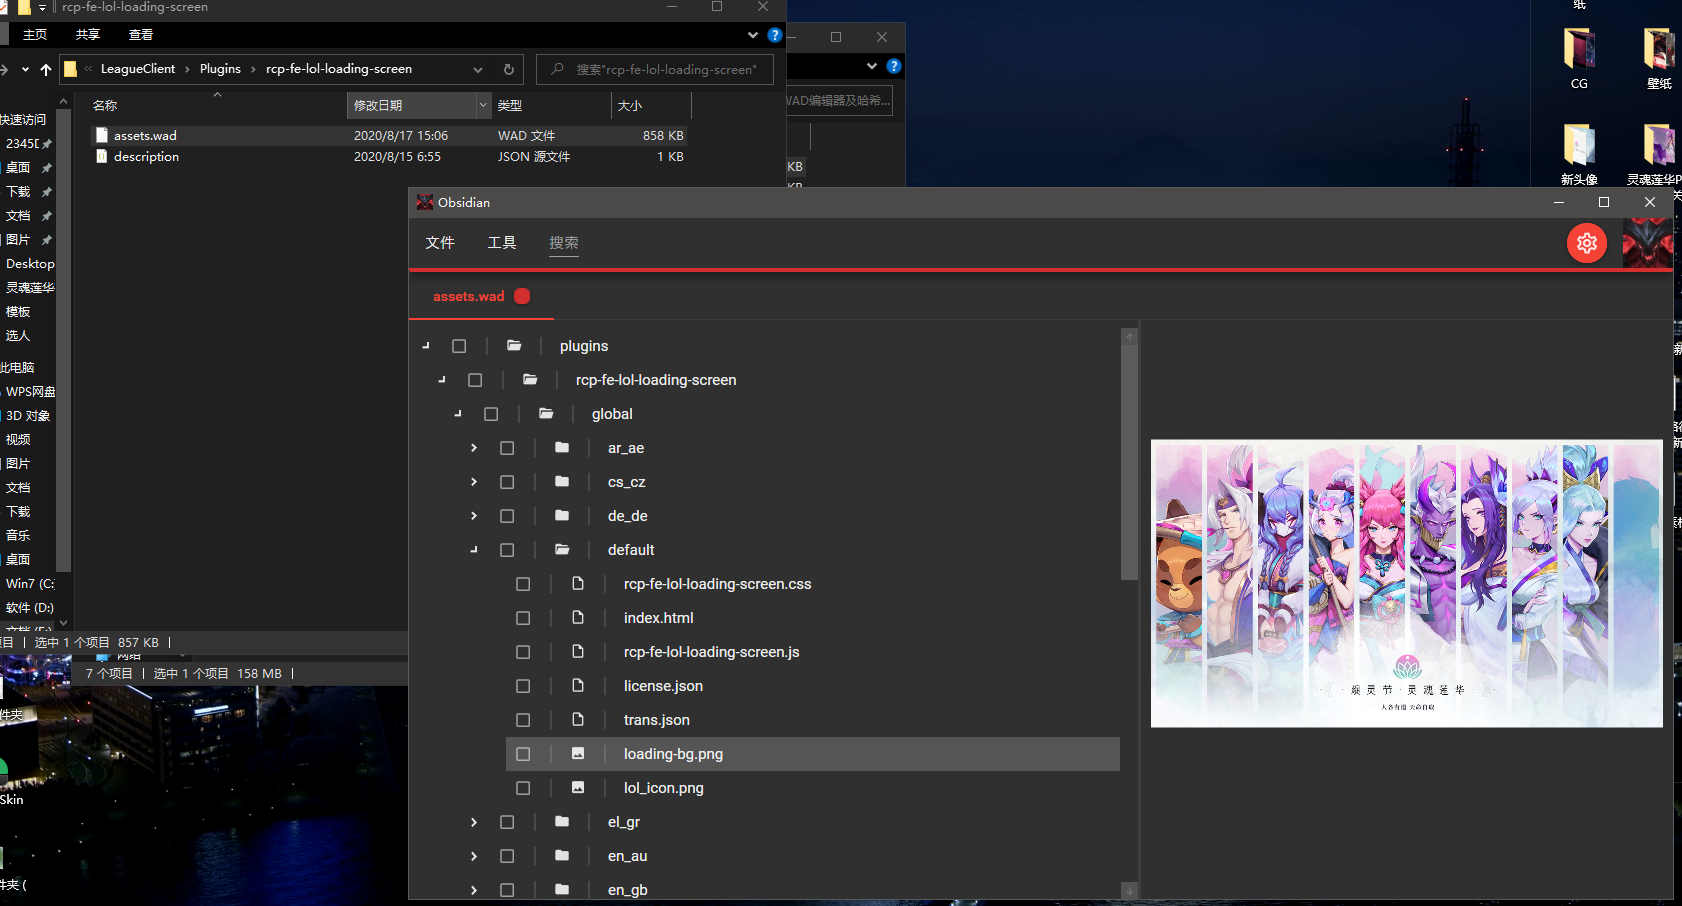This screenshot has height=906, width=1682.
Task: Check the rcp-fe-lol-loading-screen folder checkbox
Action: pos(475,380)
